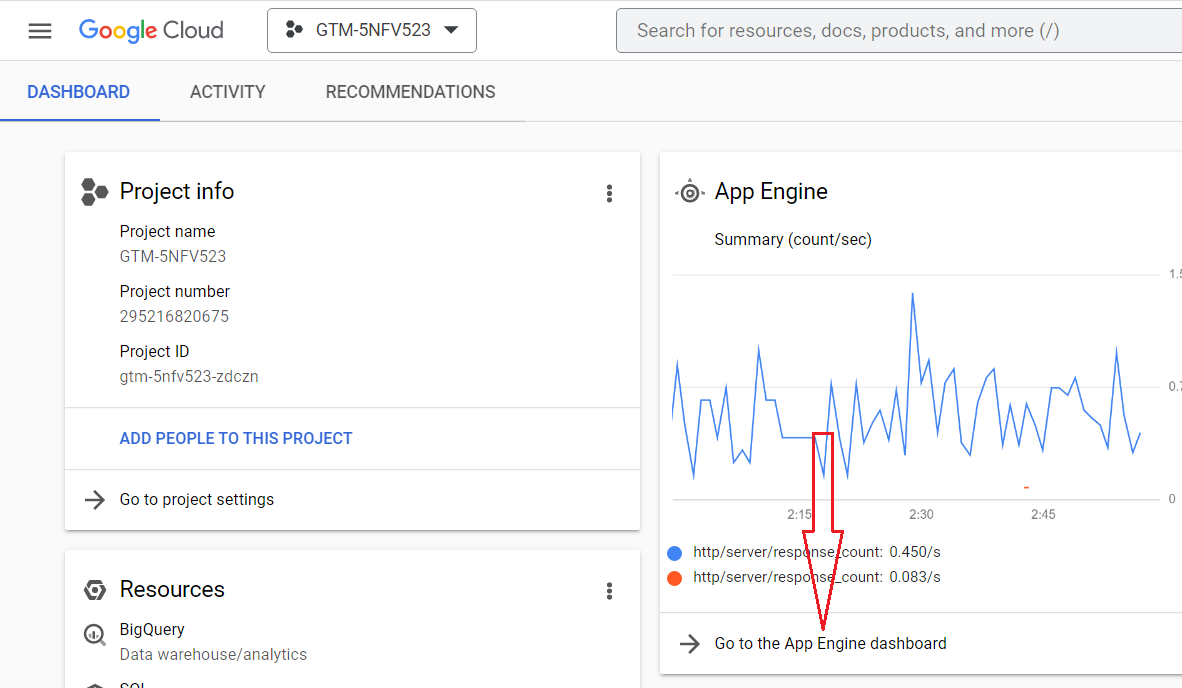Go to the App Engine dashboard

830,644
